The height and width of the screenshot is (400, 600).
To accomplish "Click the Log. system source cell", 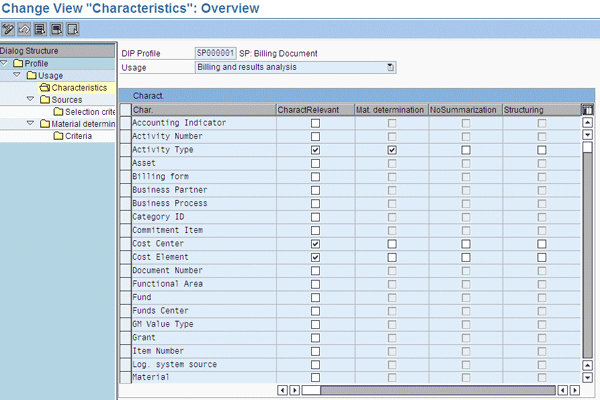I will pos(204,364).
